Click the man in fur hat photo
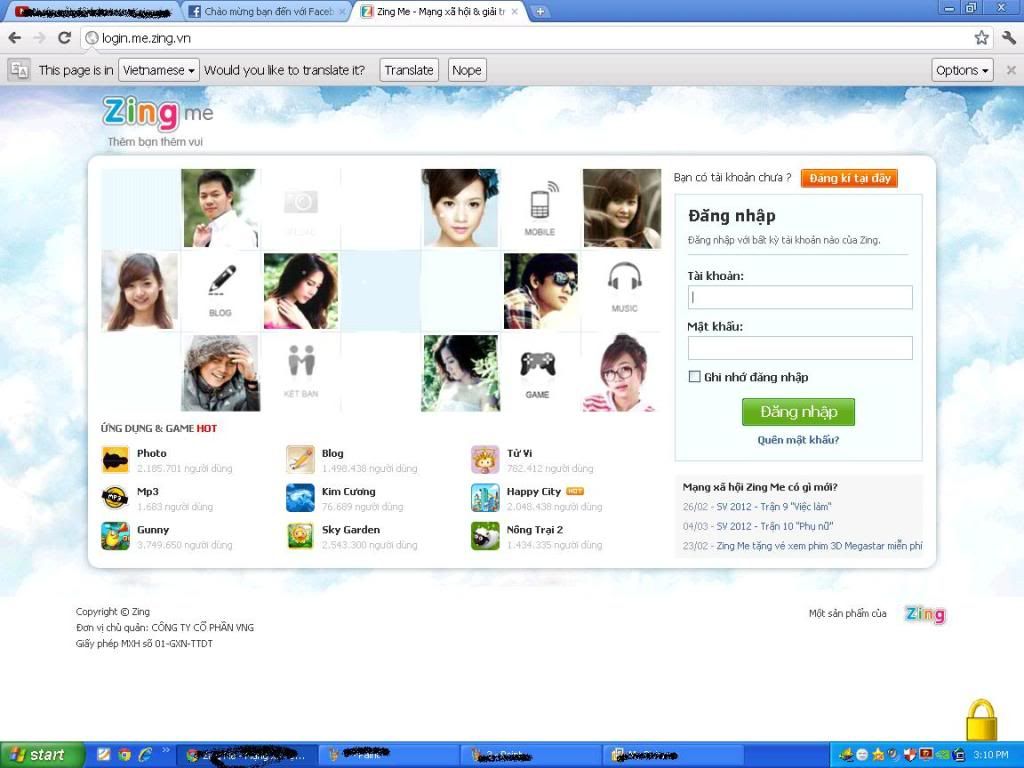Viewport: 1024px width, 768px height. 221,373
